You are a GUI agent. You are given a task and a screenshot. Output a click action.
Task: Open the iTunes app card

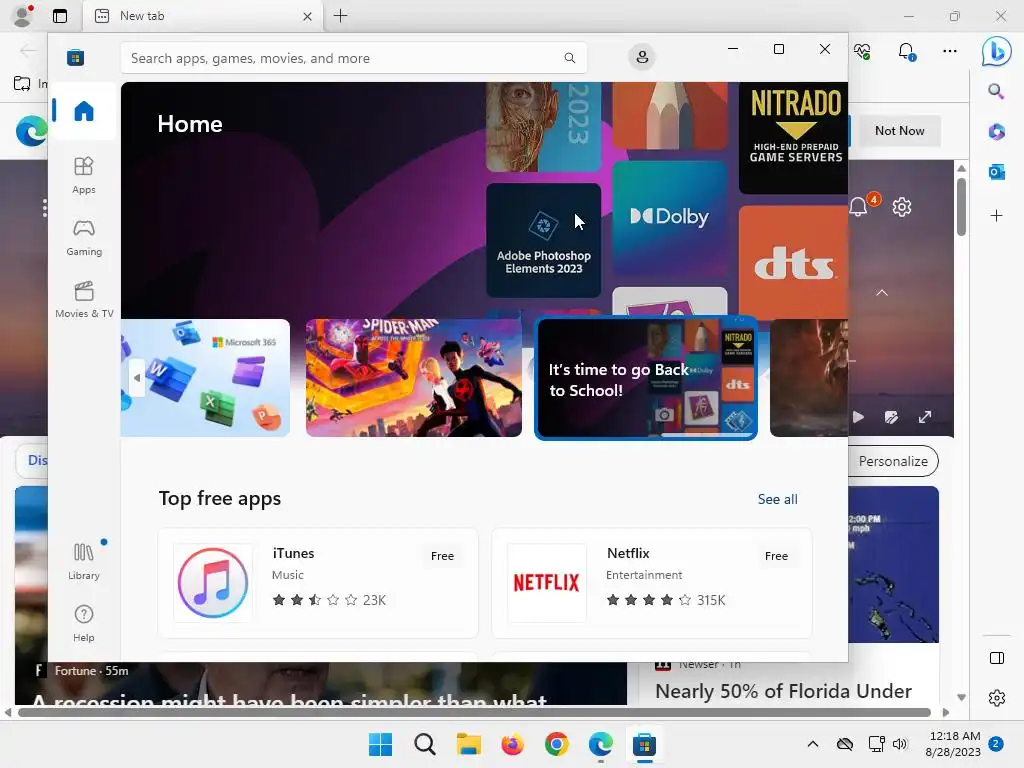tap(318, 583)
